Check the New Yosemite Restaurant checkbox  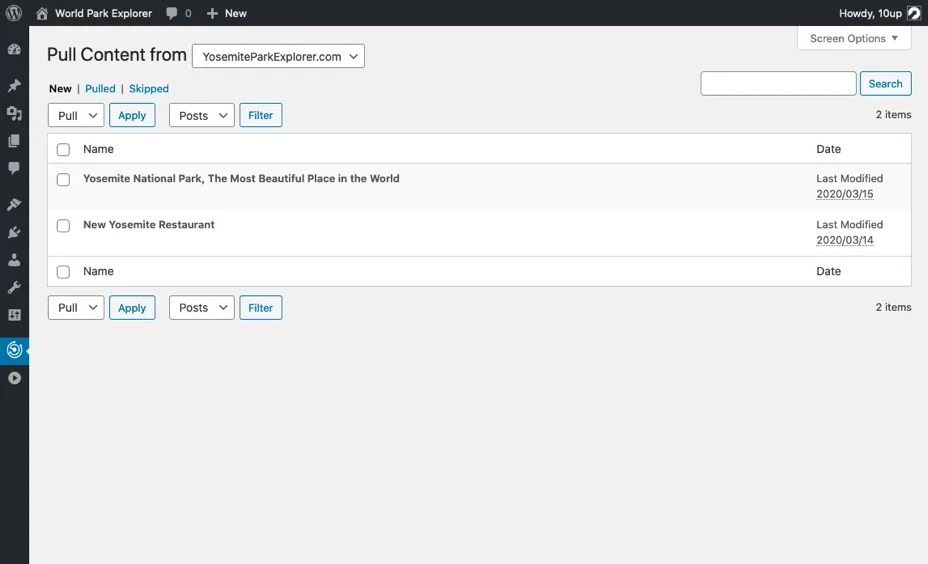pyautogui.click(x=63, y=225)
